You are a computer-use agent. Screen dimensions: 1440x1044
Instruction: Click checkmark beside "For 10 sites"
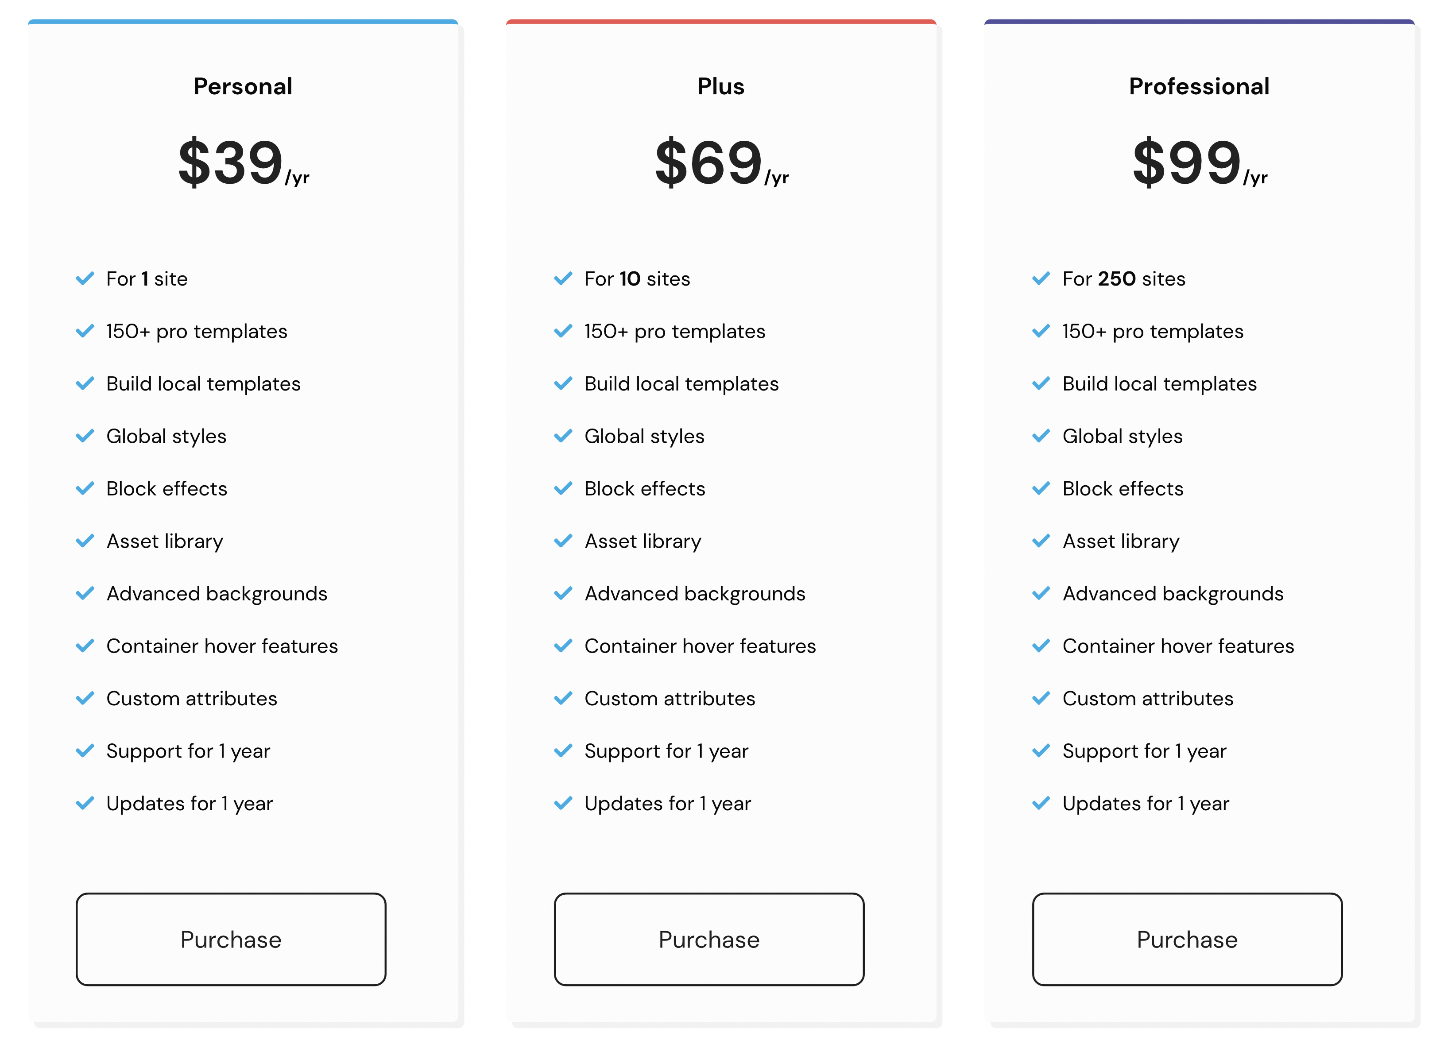(x=563, y=278)
